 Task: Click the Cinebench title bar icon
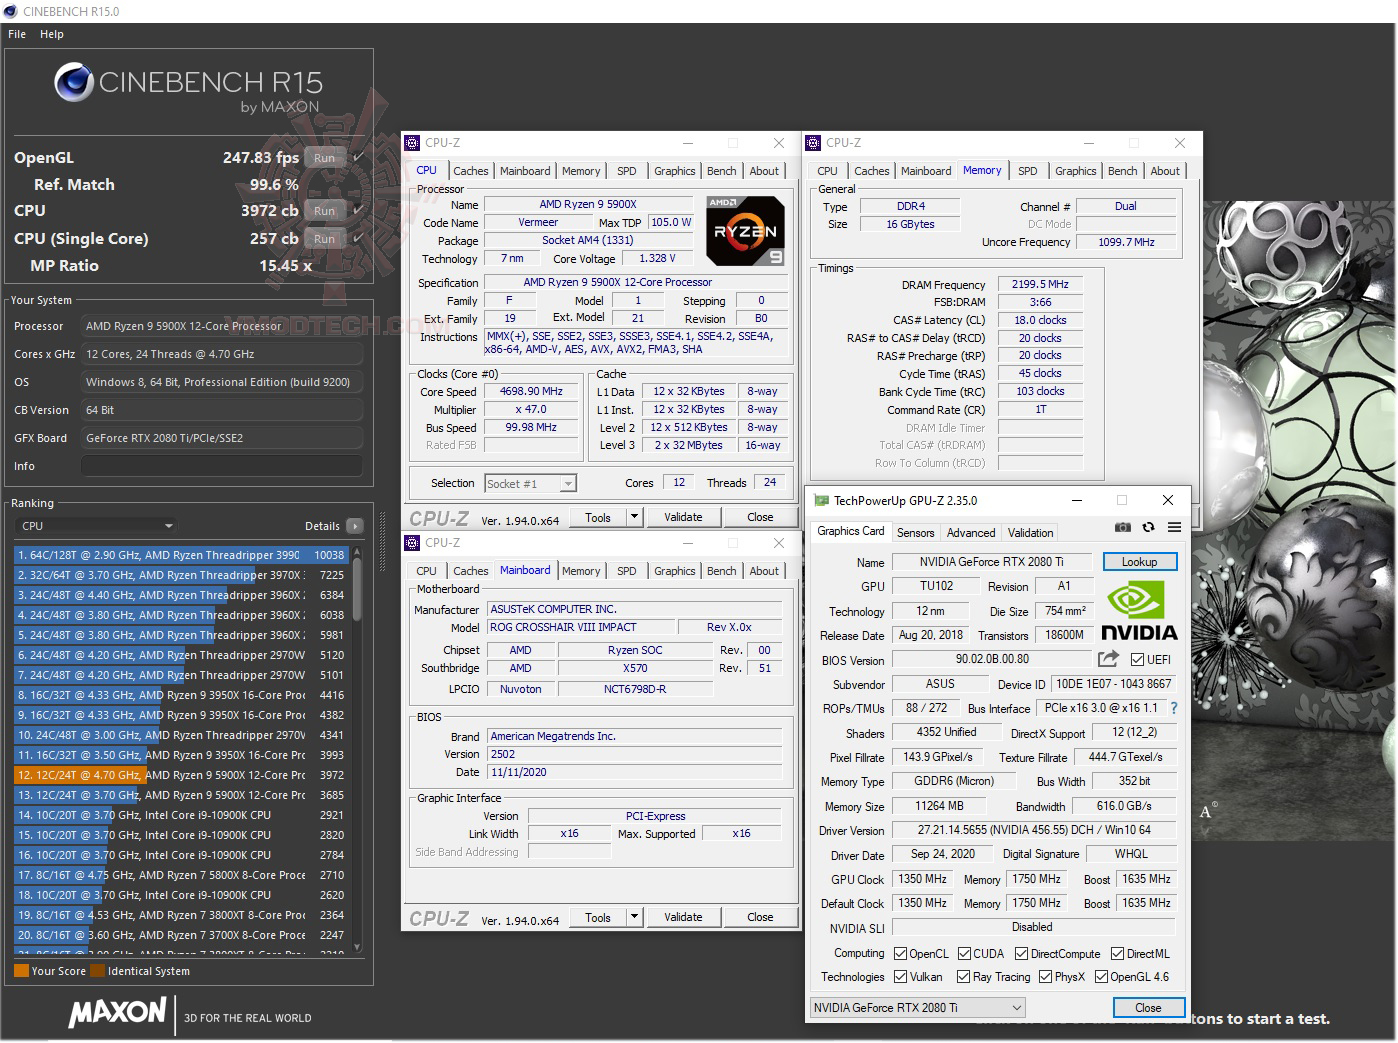click(11, 11)
